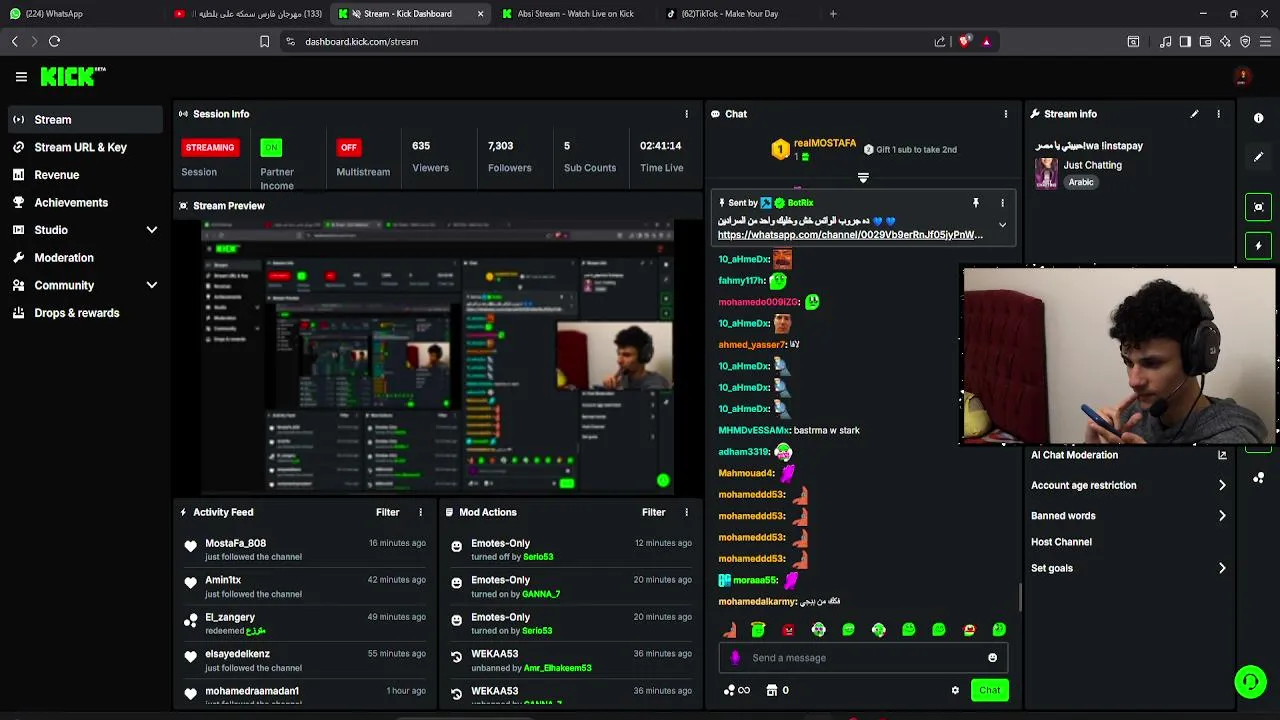Open the Activity Feed Filter
Image resolution: width=1280 pixels, height=720 pixels.
pos(387,512)
